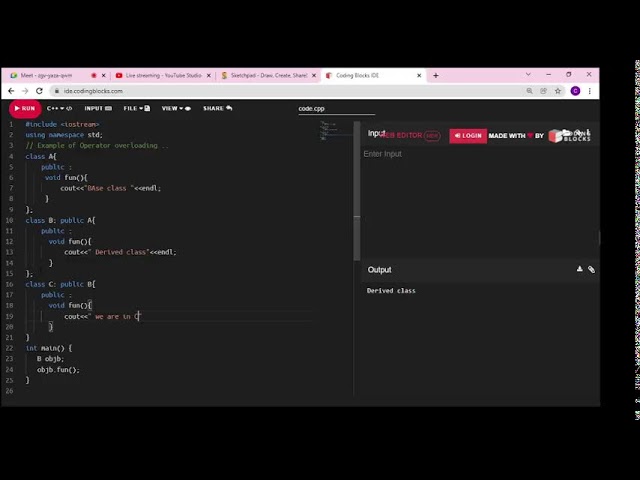640x480 pixels.
Task: Open a new browser tab
Action: pyautogui.click(x=436, y=76)
